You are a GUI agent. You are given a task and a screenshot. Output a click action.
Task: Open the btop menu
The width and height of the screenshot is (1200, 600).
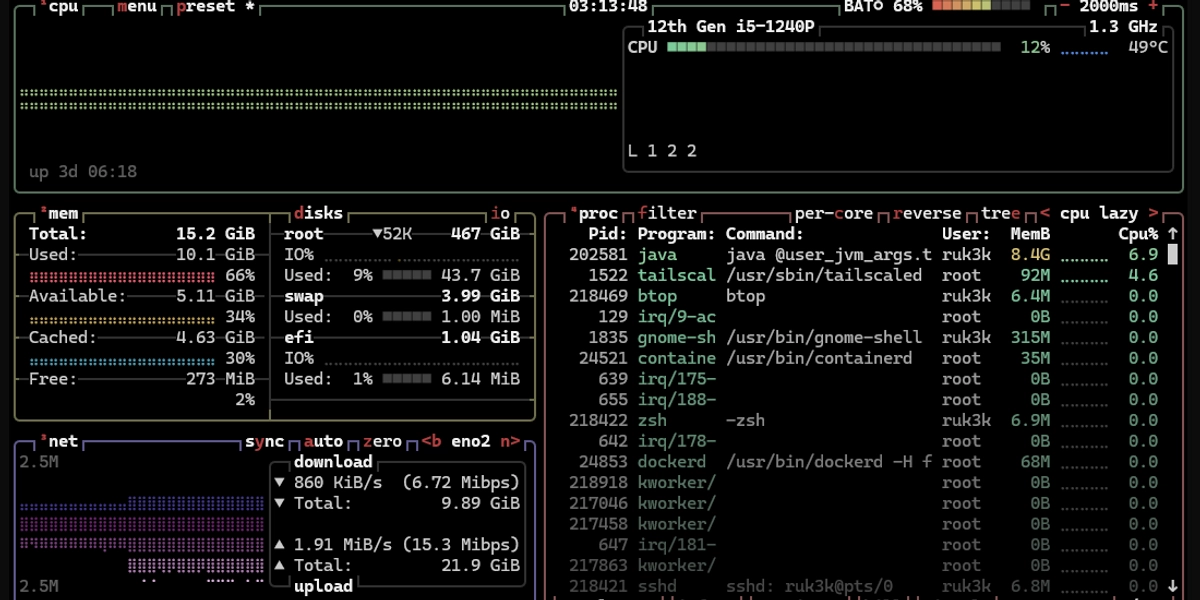click(136, 7)
